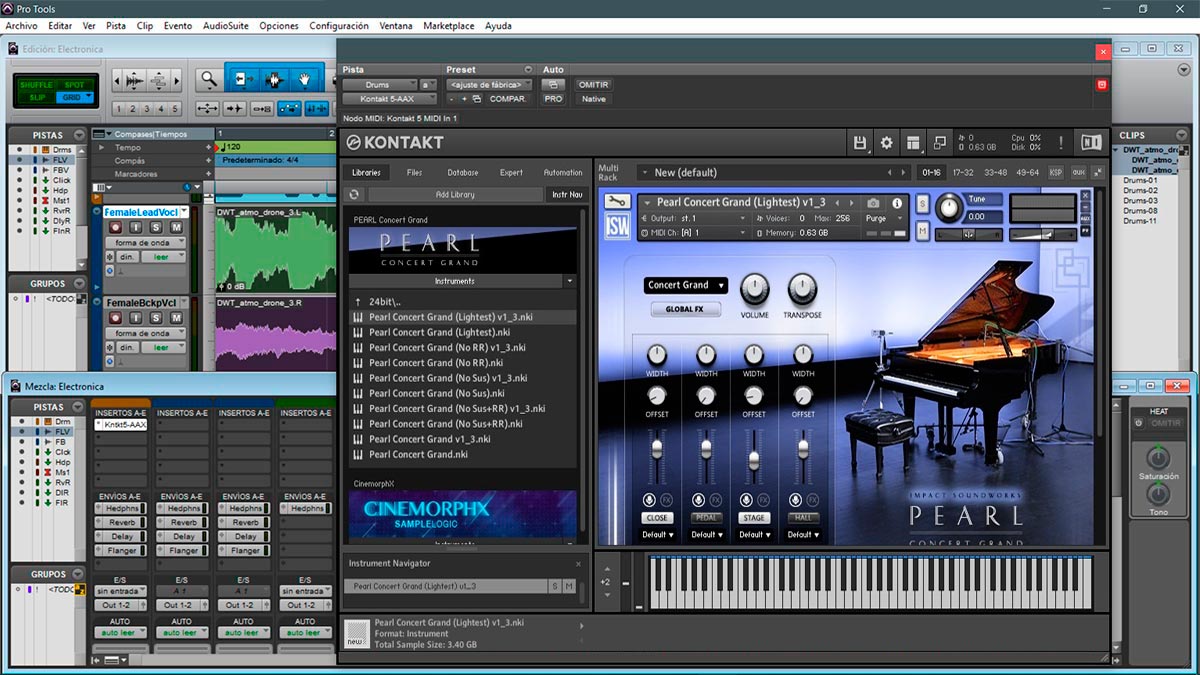
Task: Click the library refresh icon next to Add Library
Action: [x=353, y=195]
